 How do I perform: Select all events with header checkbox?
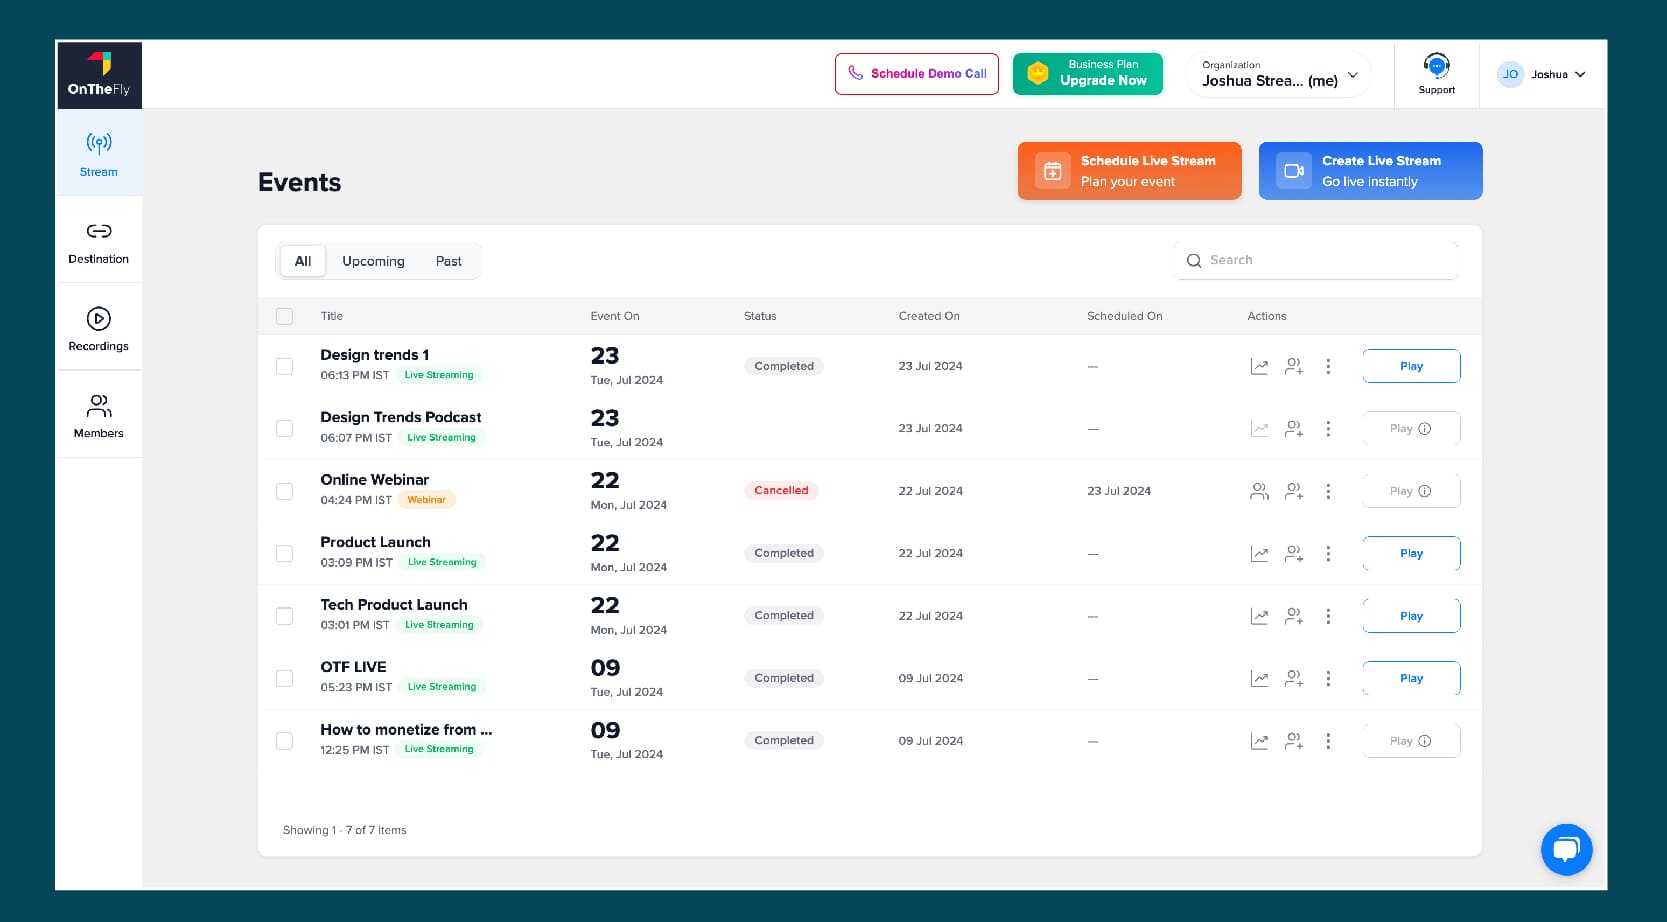tap(285, 316)
